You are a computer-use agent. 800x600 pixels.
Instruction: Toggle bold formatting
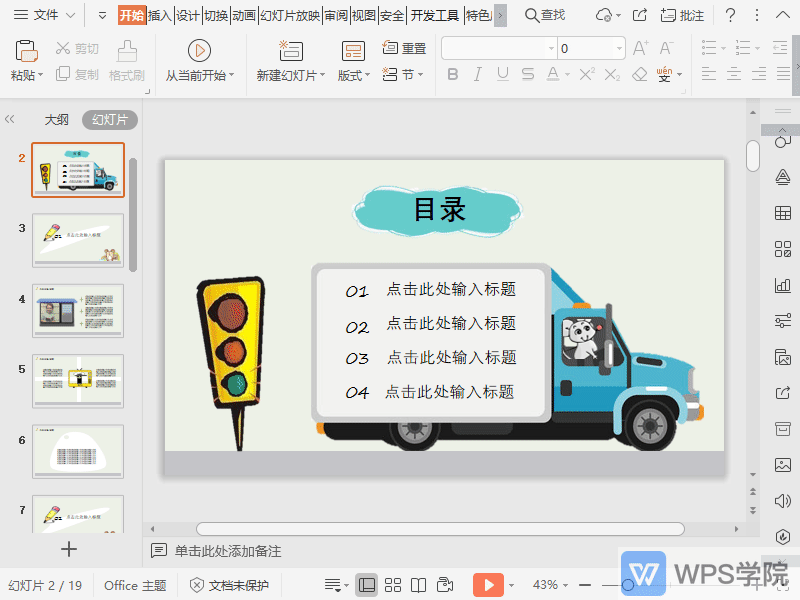[x=453, y=73]
